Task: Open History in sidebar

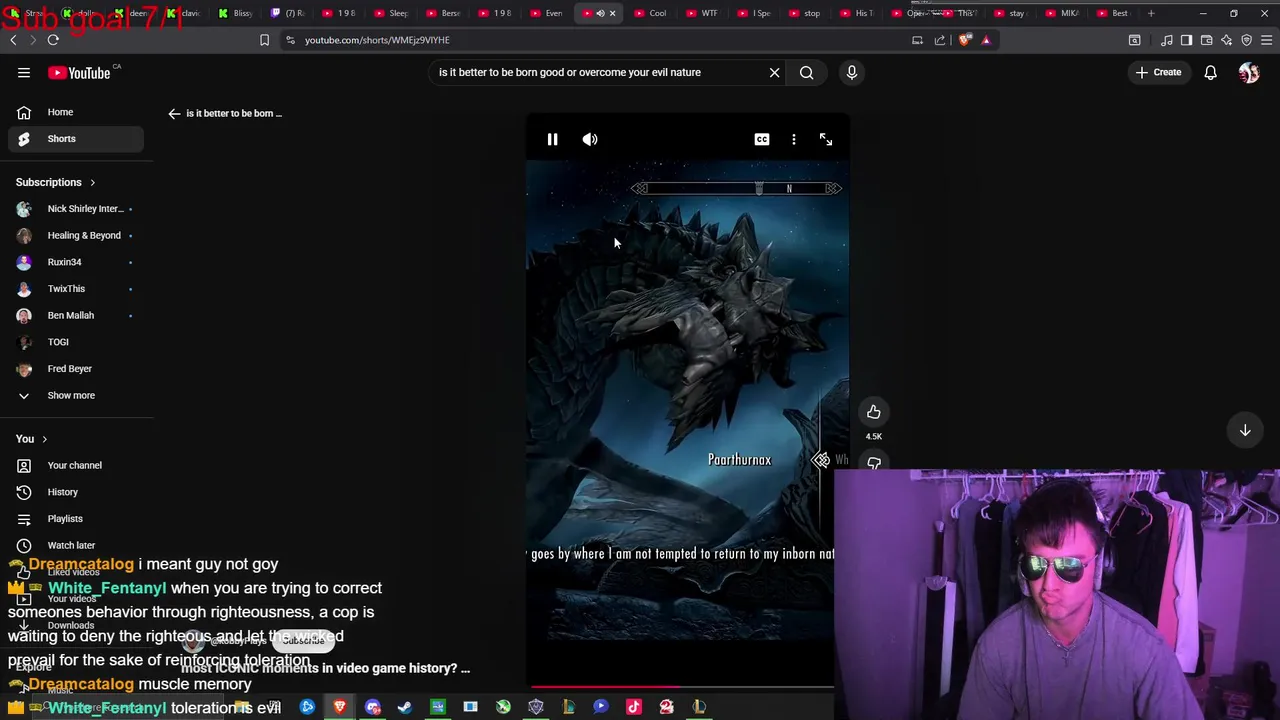Action: point(76,492)
